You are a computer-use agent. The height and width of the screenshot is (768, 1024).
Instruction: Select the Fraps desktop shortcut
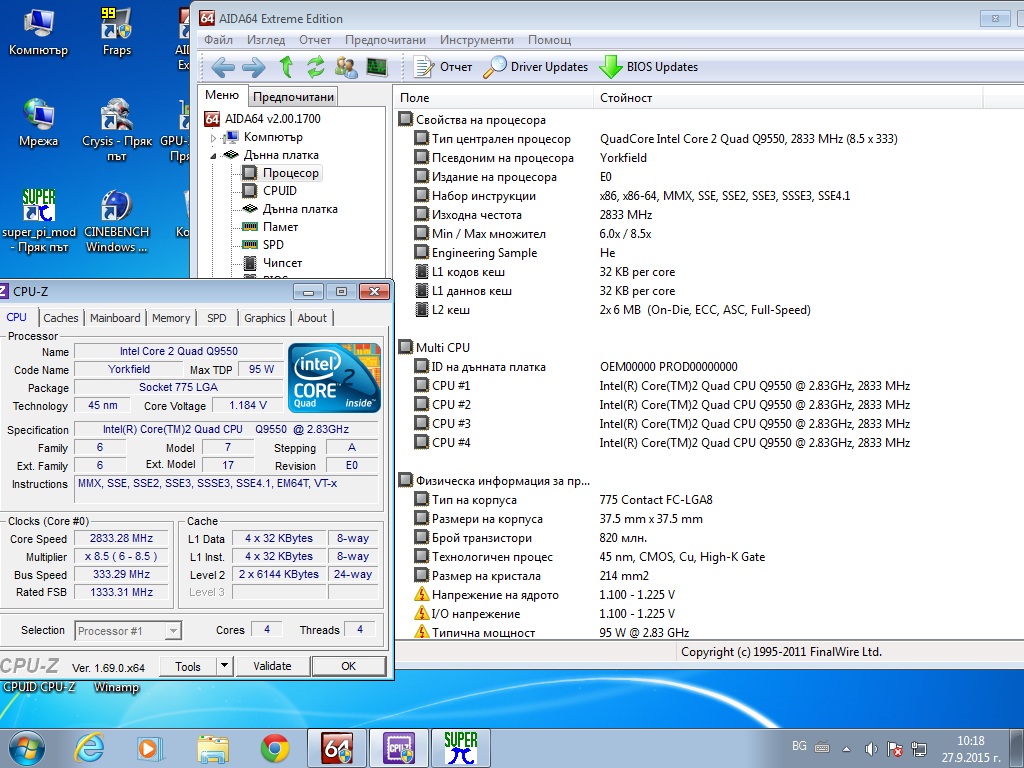point(117,33)
